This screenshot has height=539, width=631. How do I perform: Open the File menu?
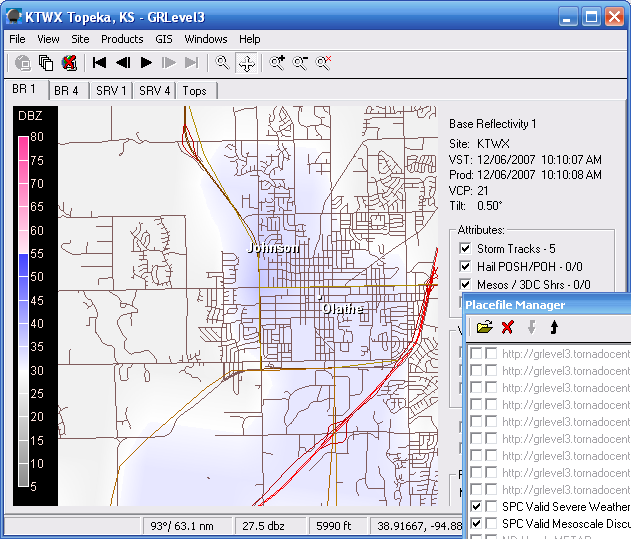17,39
